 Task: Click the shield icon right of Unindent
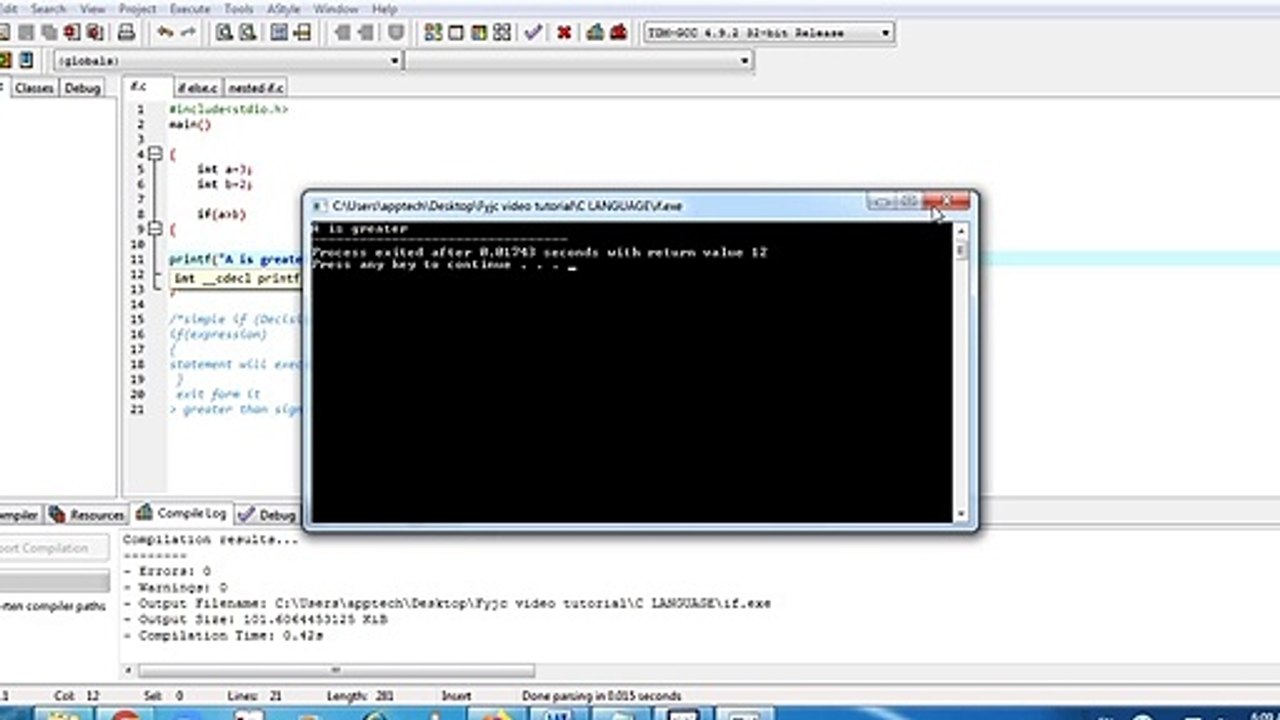pos(396,33)
